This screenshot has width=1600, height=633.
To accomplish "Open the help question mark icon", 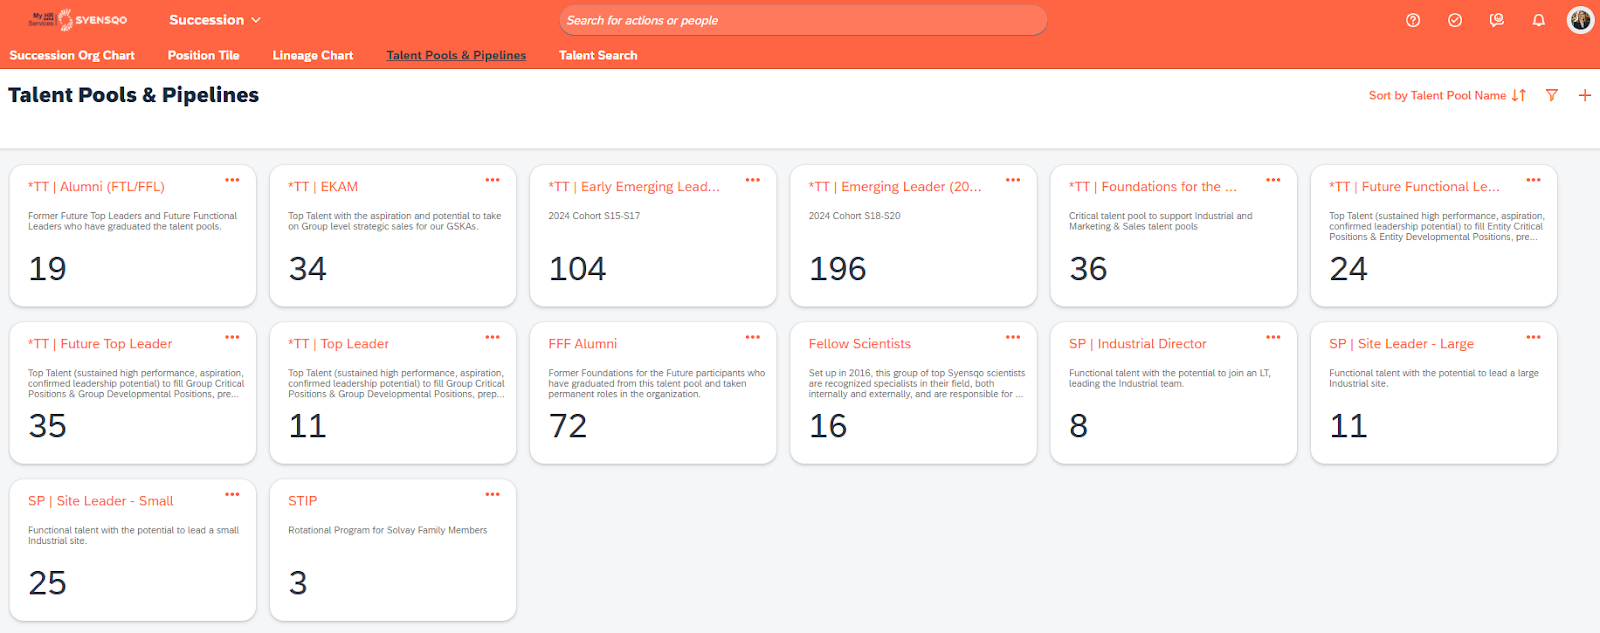I will [x=1413, y=20].
